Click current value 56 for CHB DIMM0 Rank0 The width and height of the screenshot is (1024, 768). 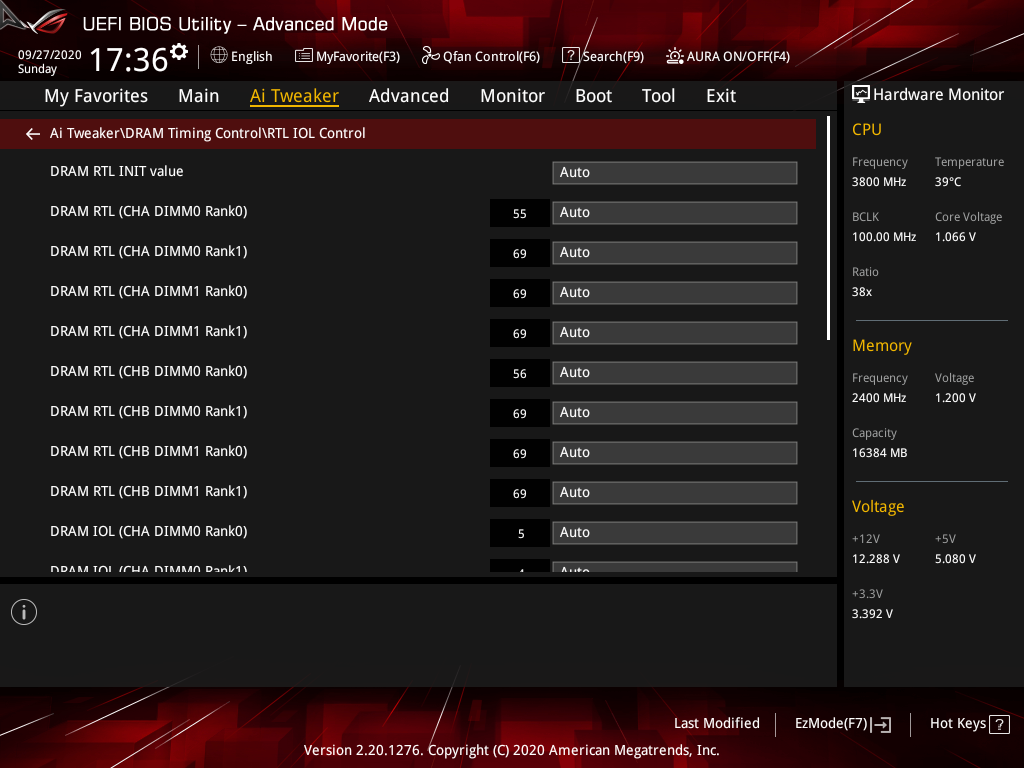click(520, 374)
